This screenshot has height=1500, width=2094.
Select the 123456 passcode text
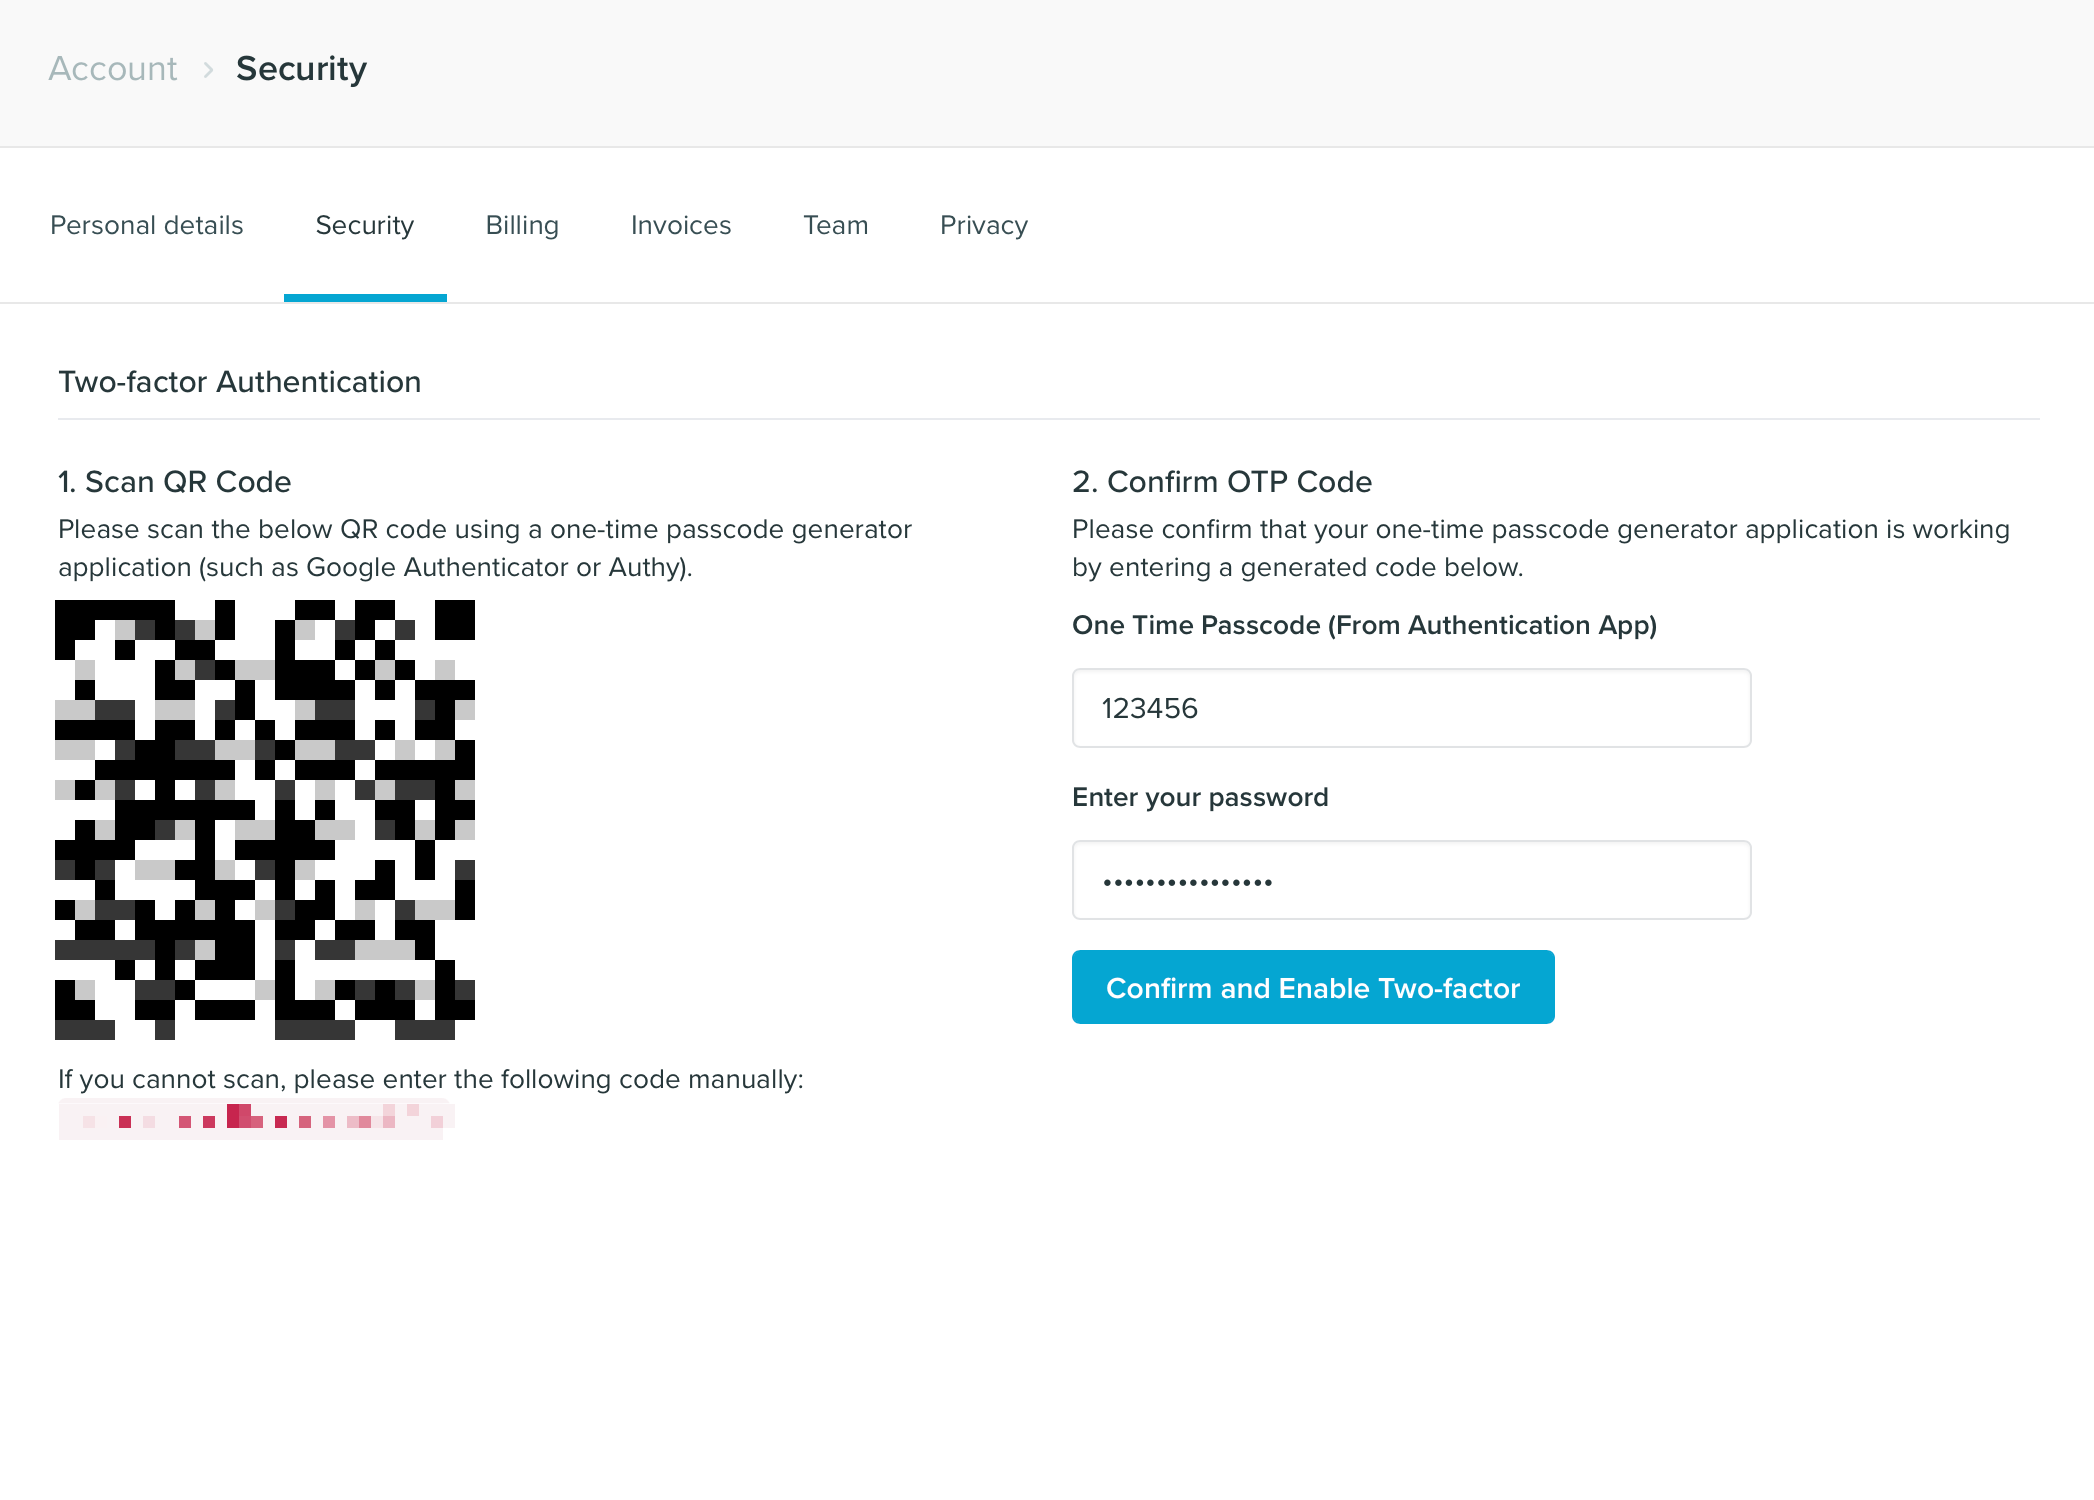coord(1149,708)
